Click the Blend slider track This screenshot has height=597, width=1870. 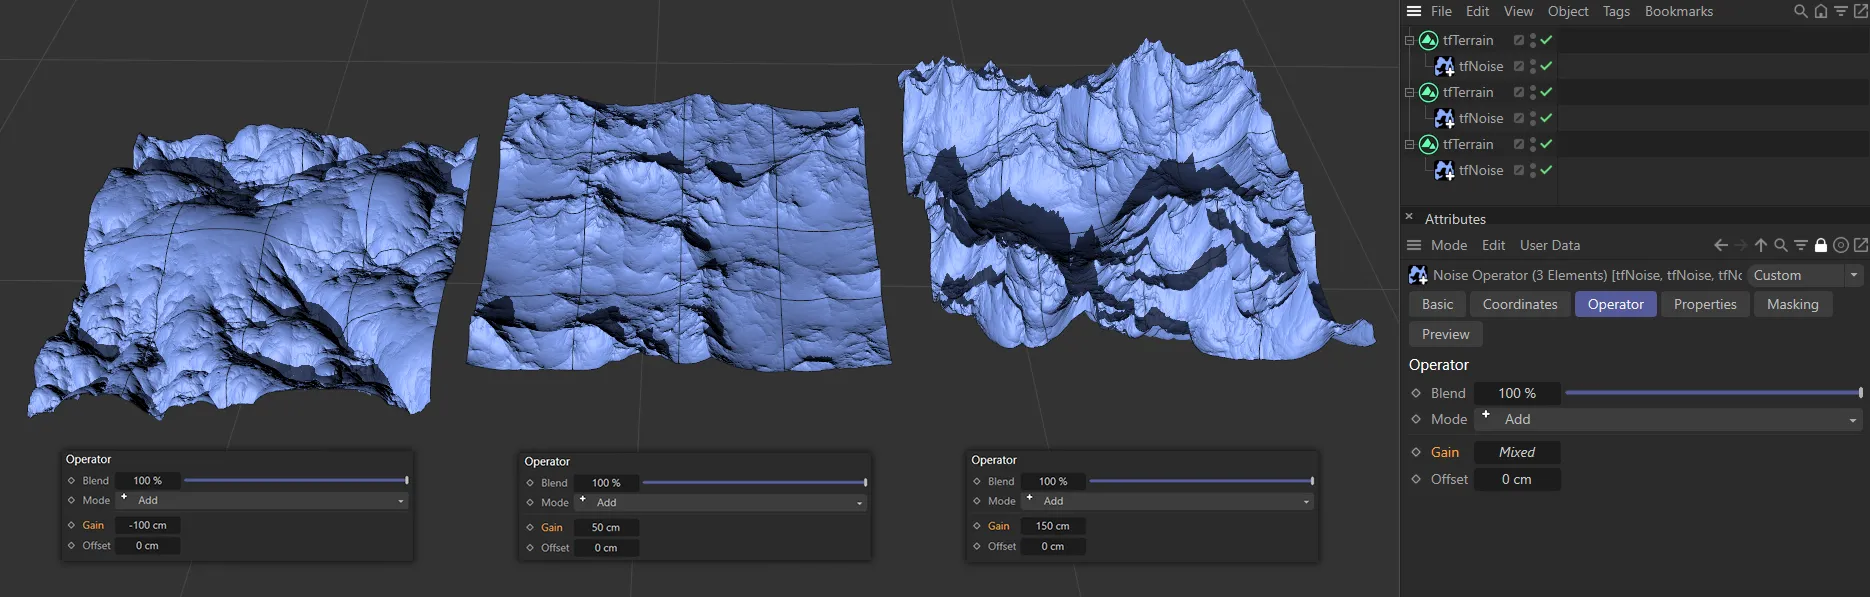1712,393
